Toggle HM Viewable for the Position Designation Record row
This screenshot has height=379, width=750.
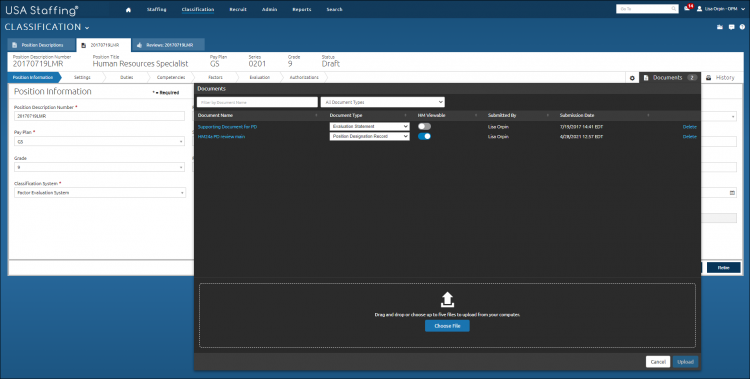point(424,136)
